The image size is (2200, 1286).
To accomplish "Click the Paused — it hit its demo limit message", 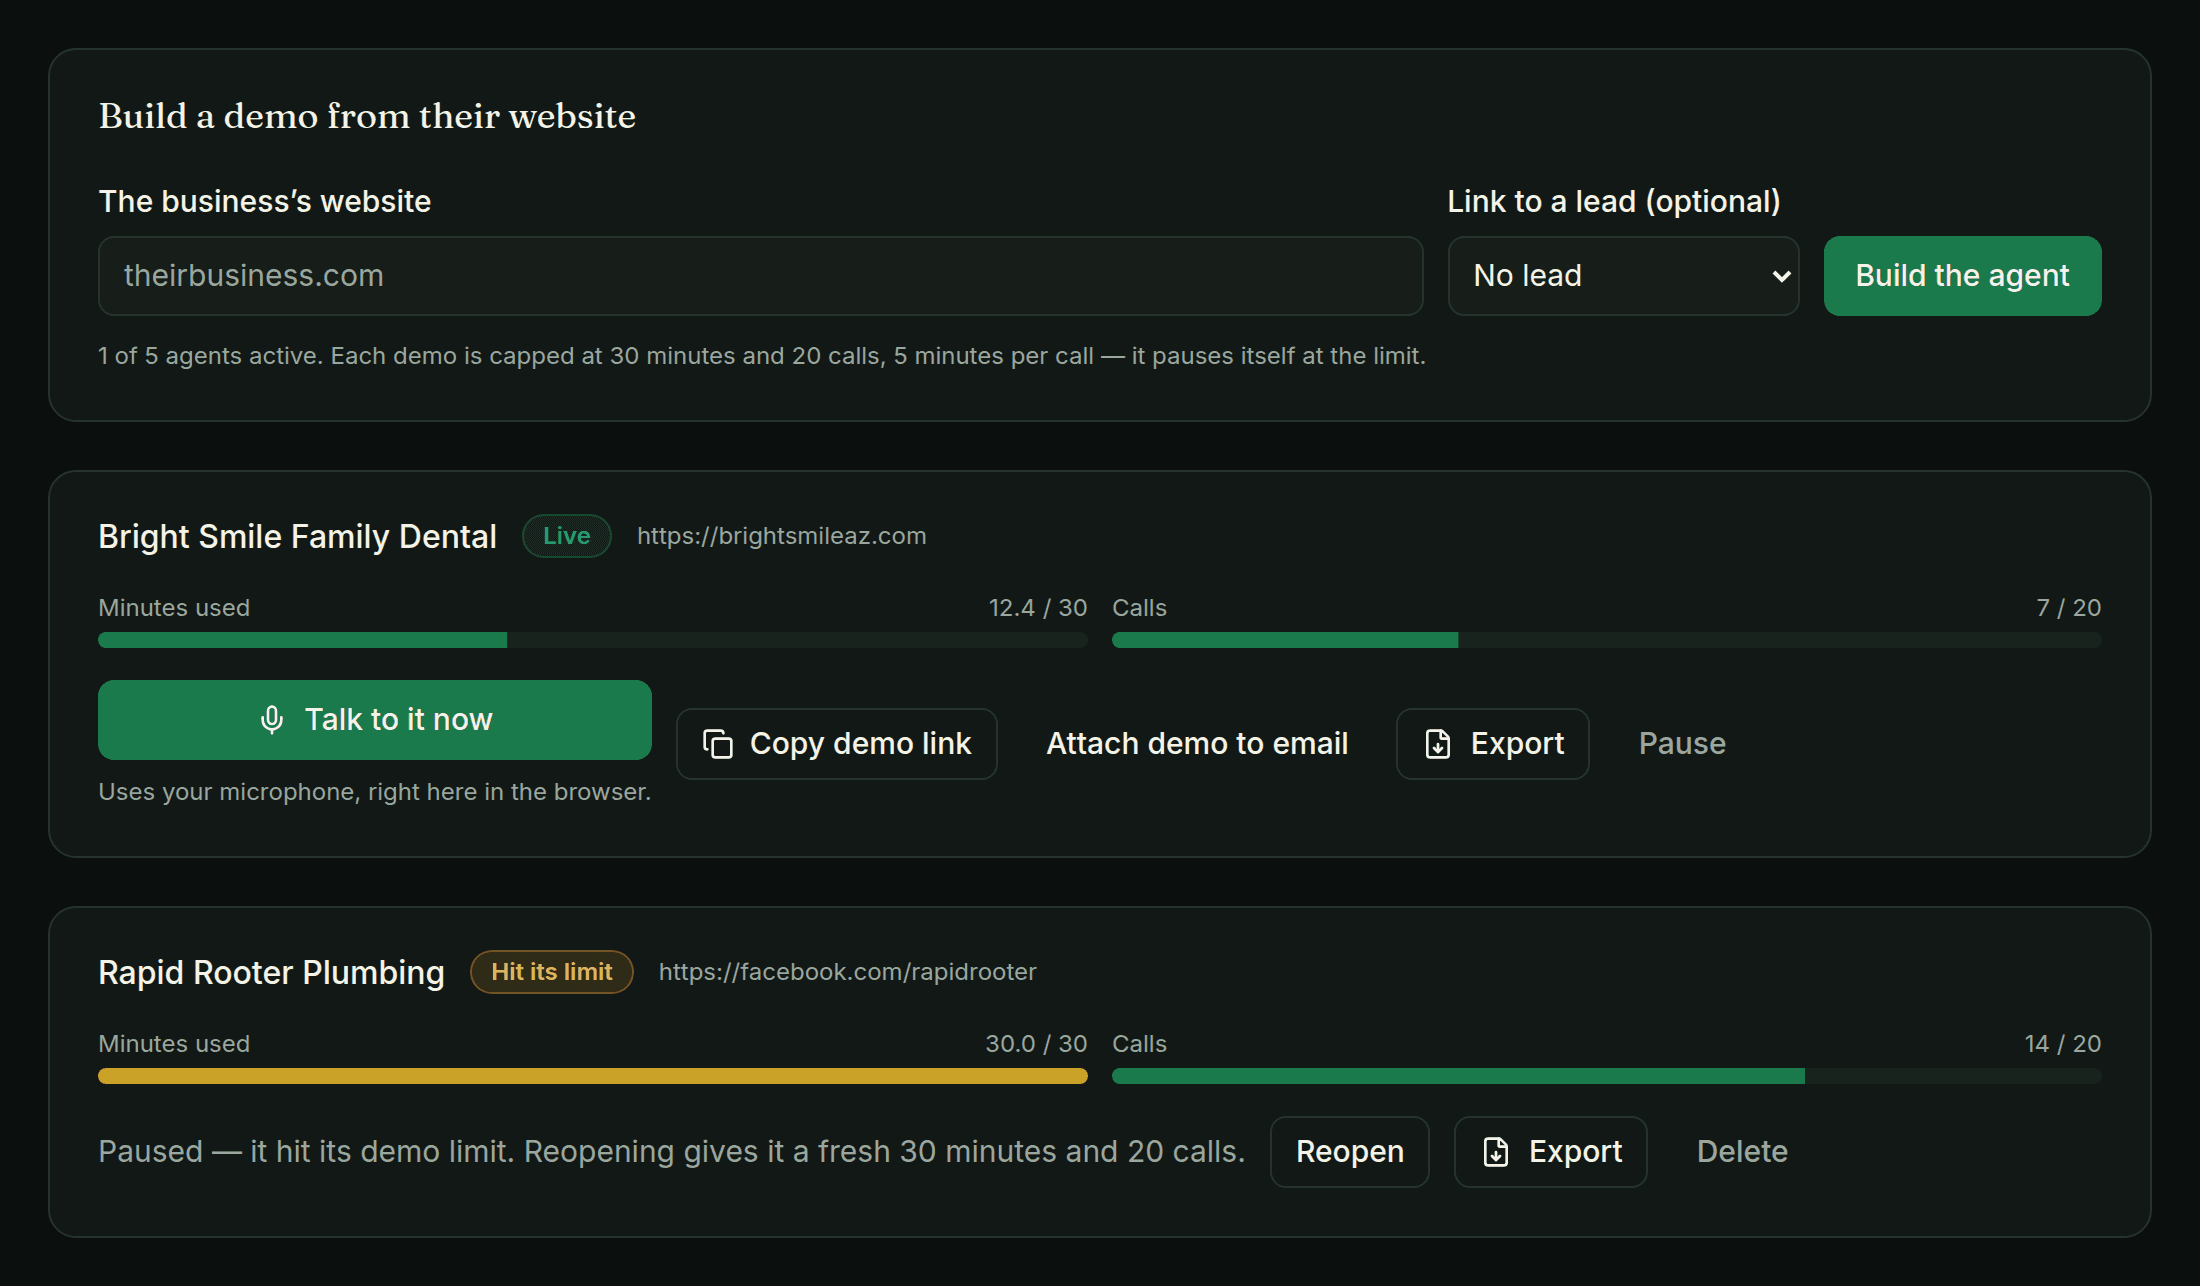I will (x=672, y=1152).
